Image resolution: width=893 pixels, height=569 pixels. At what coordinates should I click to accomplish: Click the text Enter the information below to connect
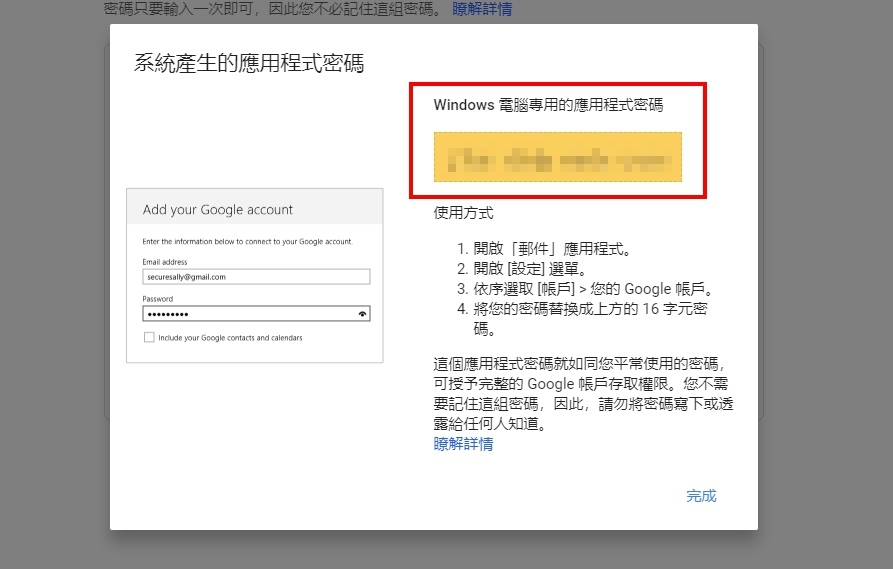pyautogui.click(x=247, y=241)
